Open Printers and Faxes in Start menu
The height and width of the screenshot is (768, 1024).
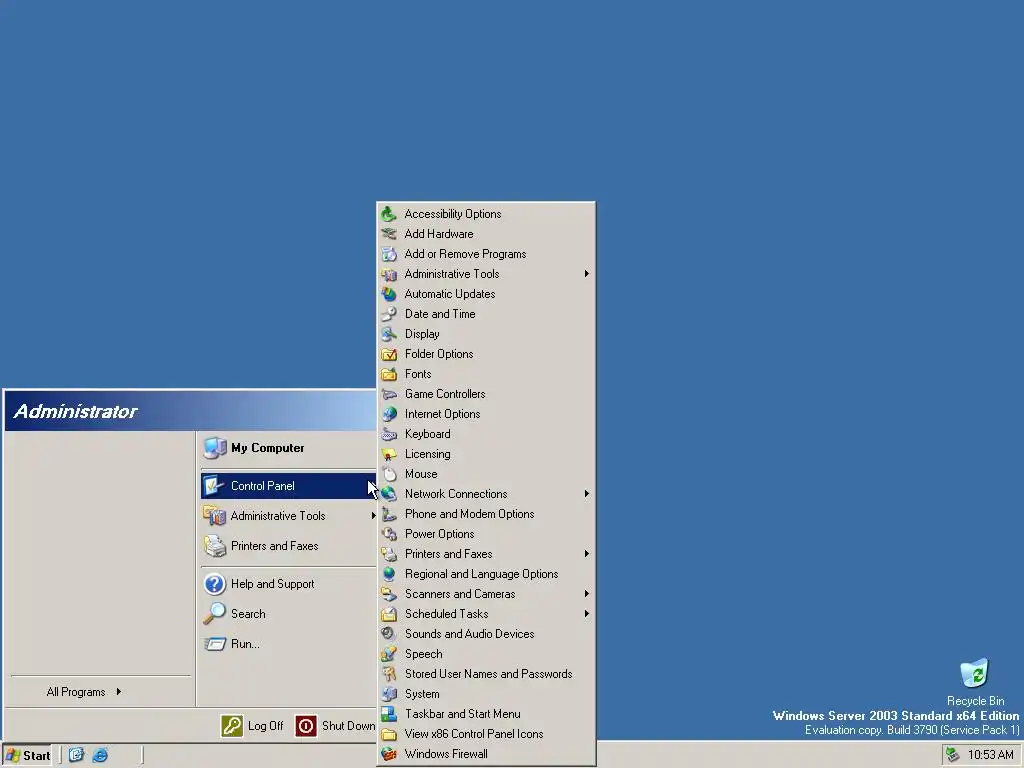click(289, 546)
